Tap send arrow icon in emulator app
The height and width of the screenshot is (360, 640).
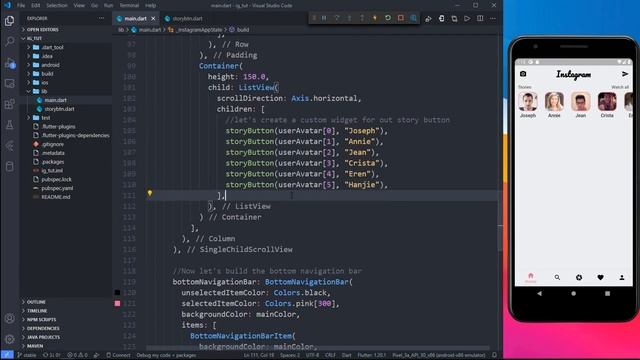[x=624, y=74]
